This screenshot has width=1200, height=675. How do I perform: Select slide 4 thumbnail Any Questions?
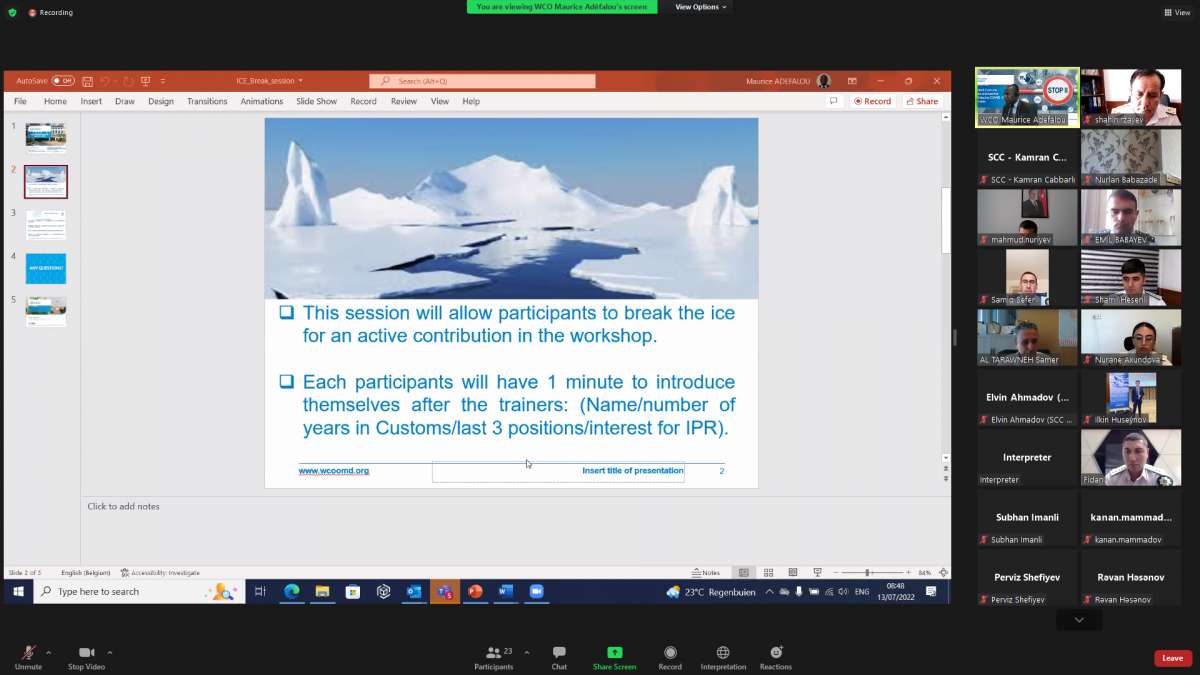46,269
